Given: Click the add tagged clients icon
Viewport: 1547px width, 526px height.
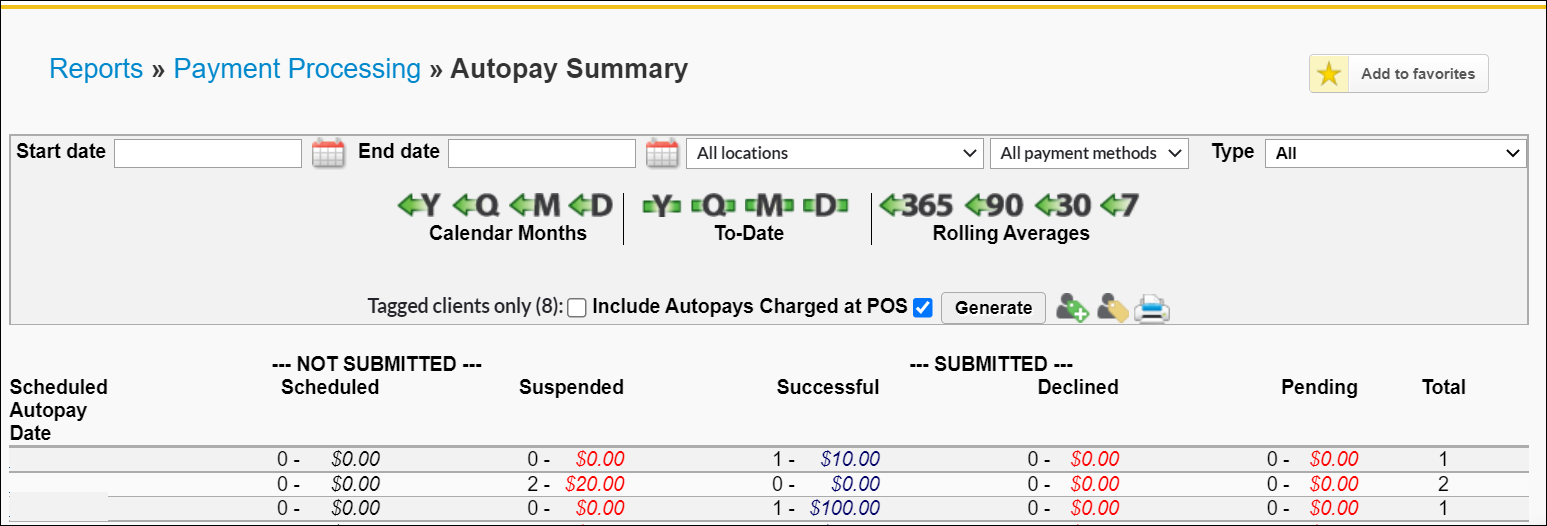Looking at the screenshot, I should click(1072, 308).
